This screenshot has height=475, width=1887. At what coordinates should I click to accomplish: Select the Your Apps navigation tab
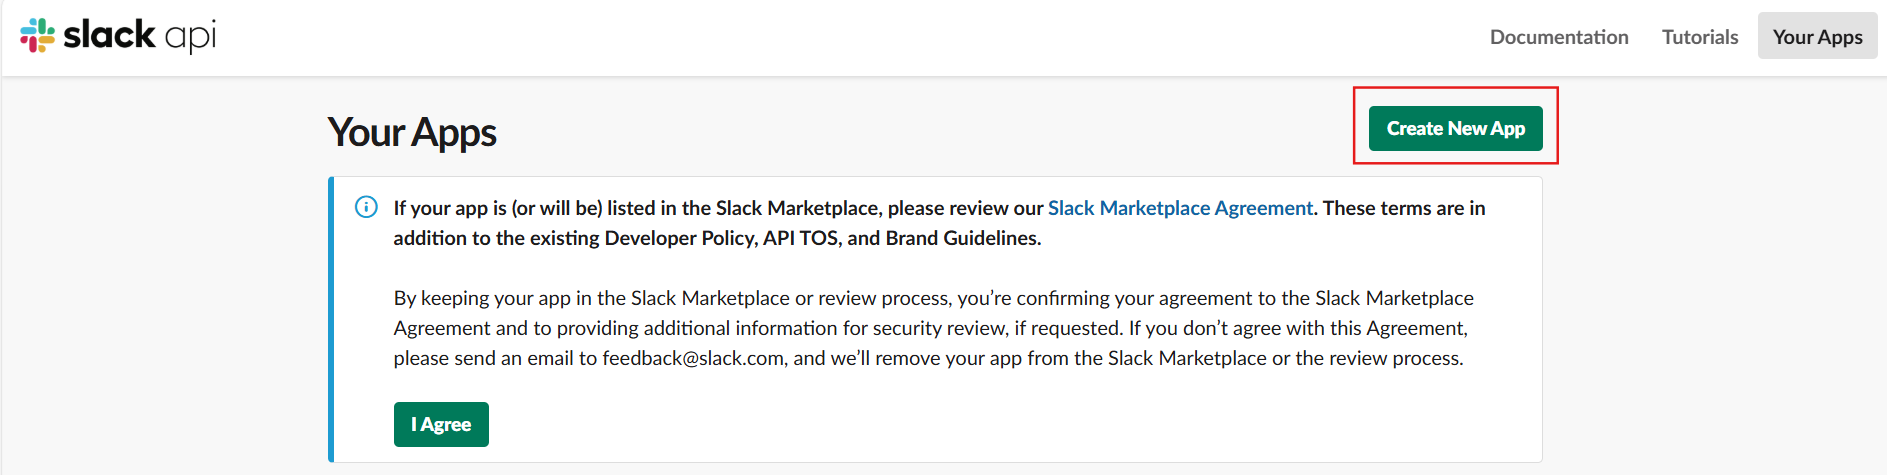[x=1817, y=37]
